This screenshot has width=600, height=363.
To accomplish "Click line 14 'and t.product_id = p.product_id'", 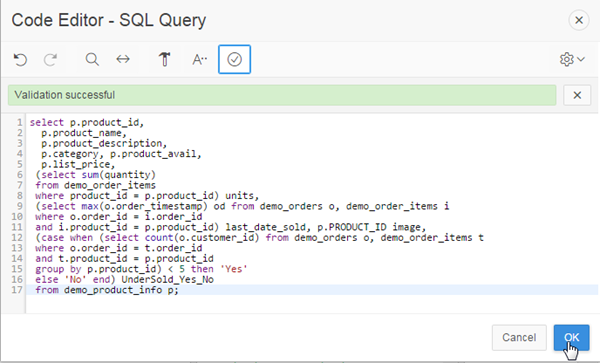I will 124,258.
